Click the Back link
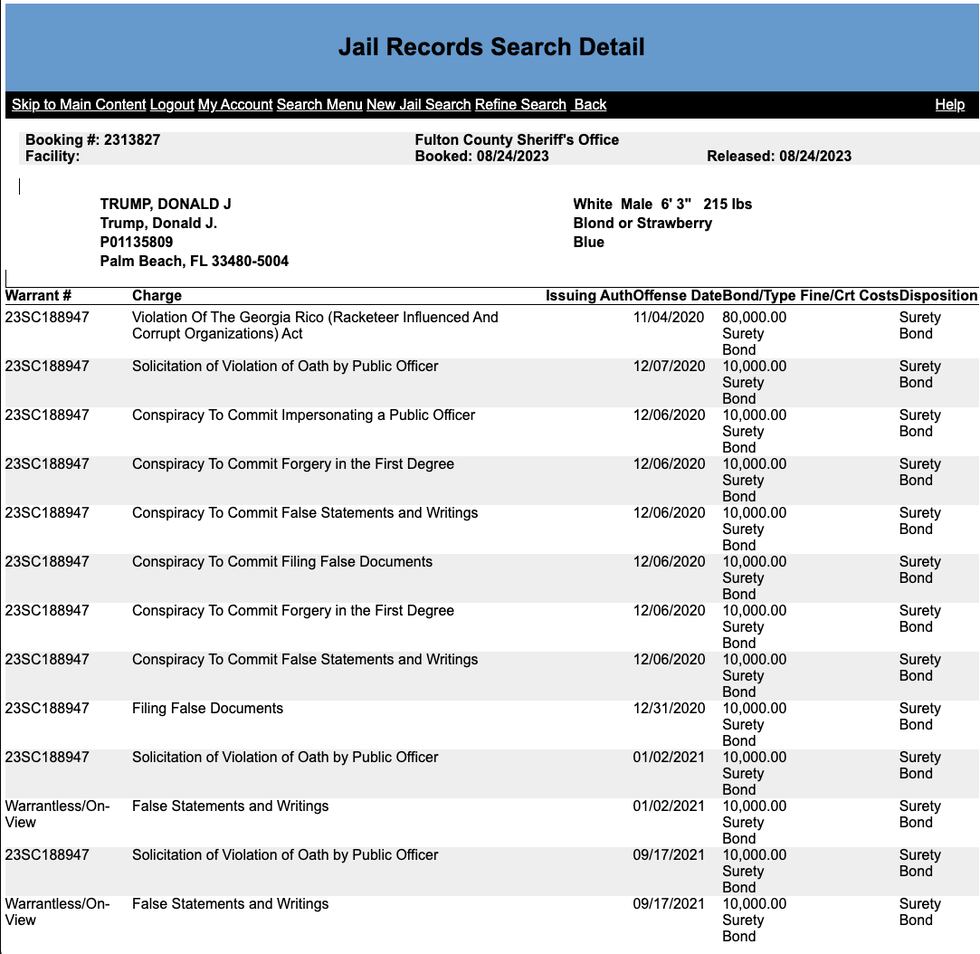980x954 pixels. [589, 104]
